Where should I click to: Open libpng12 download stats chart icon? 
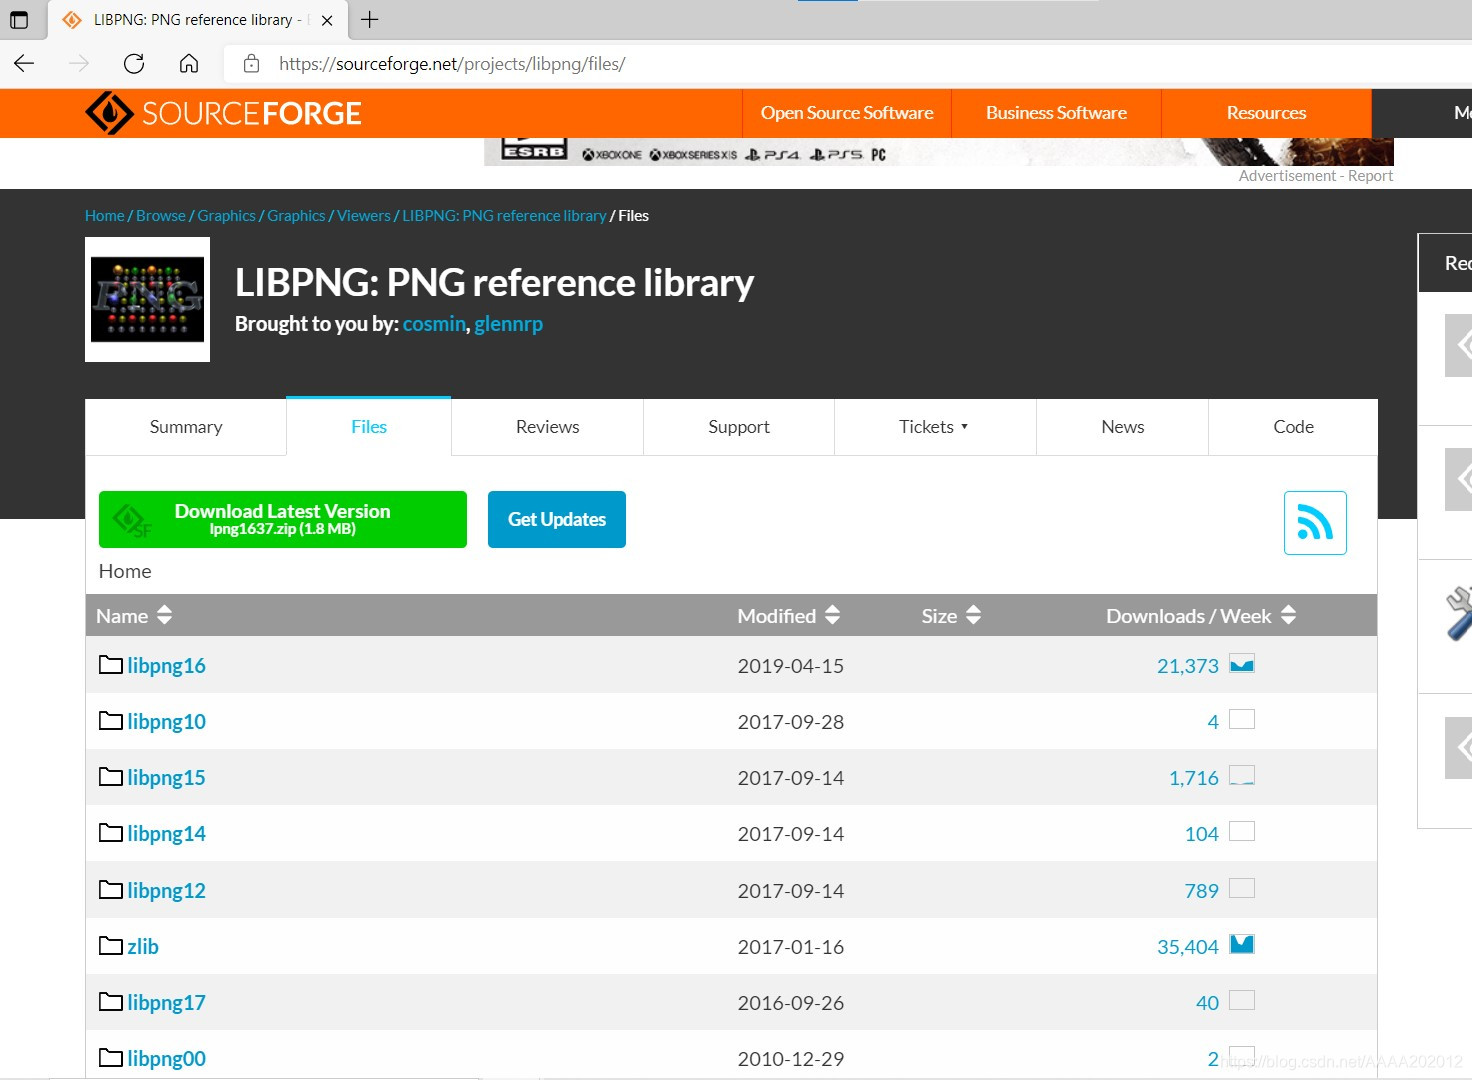pos(1242,888)
